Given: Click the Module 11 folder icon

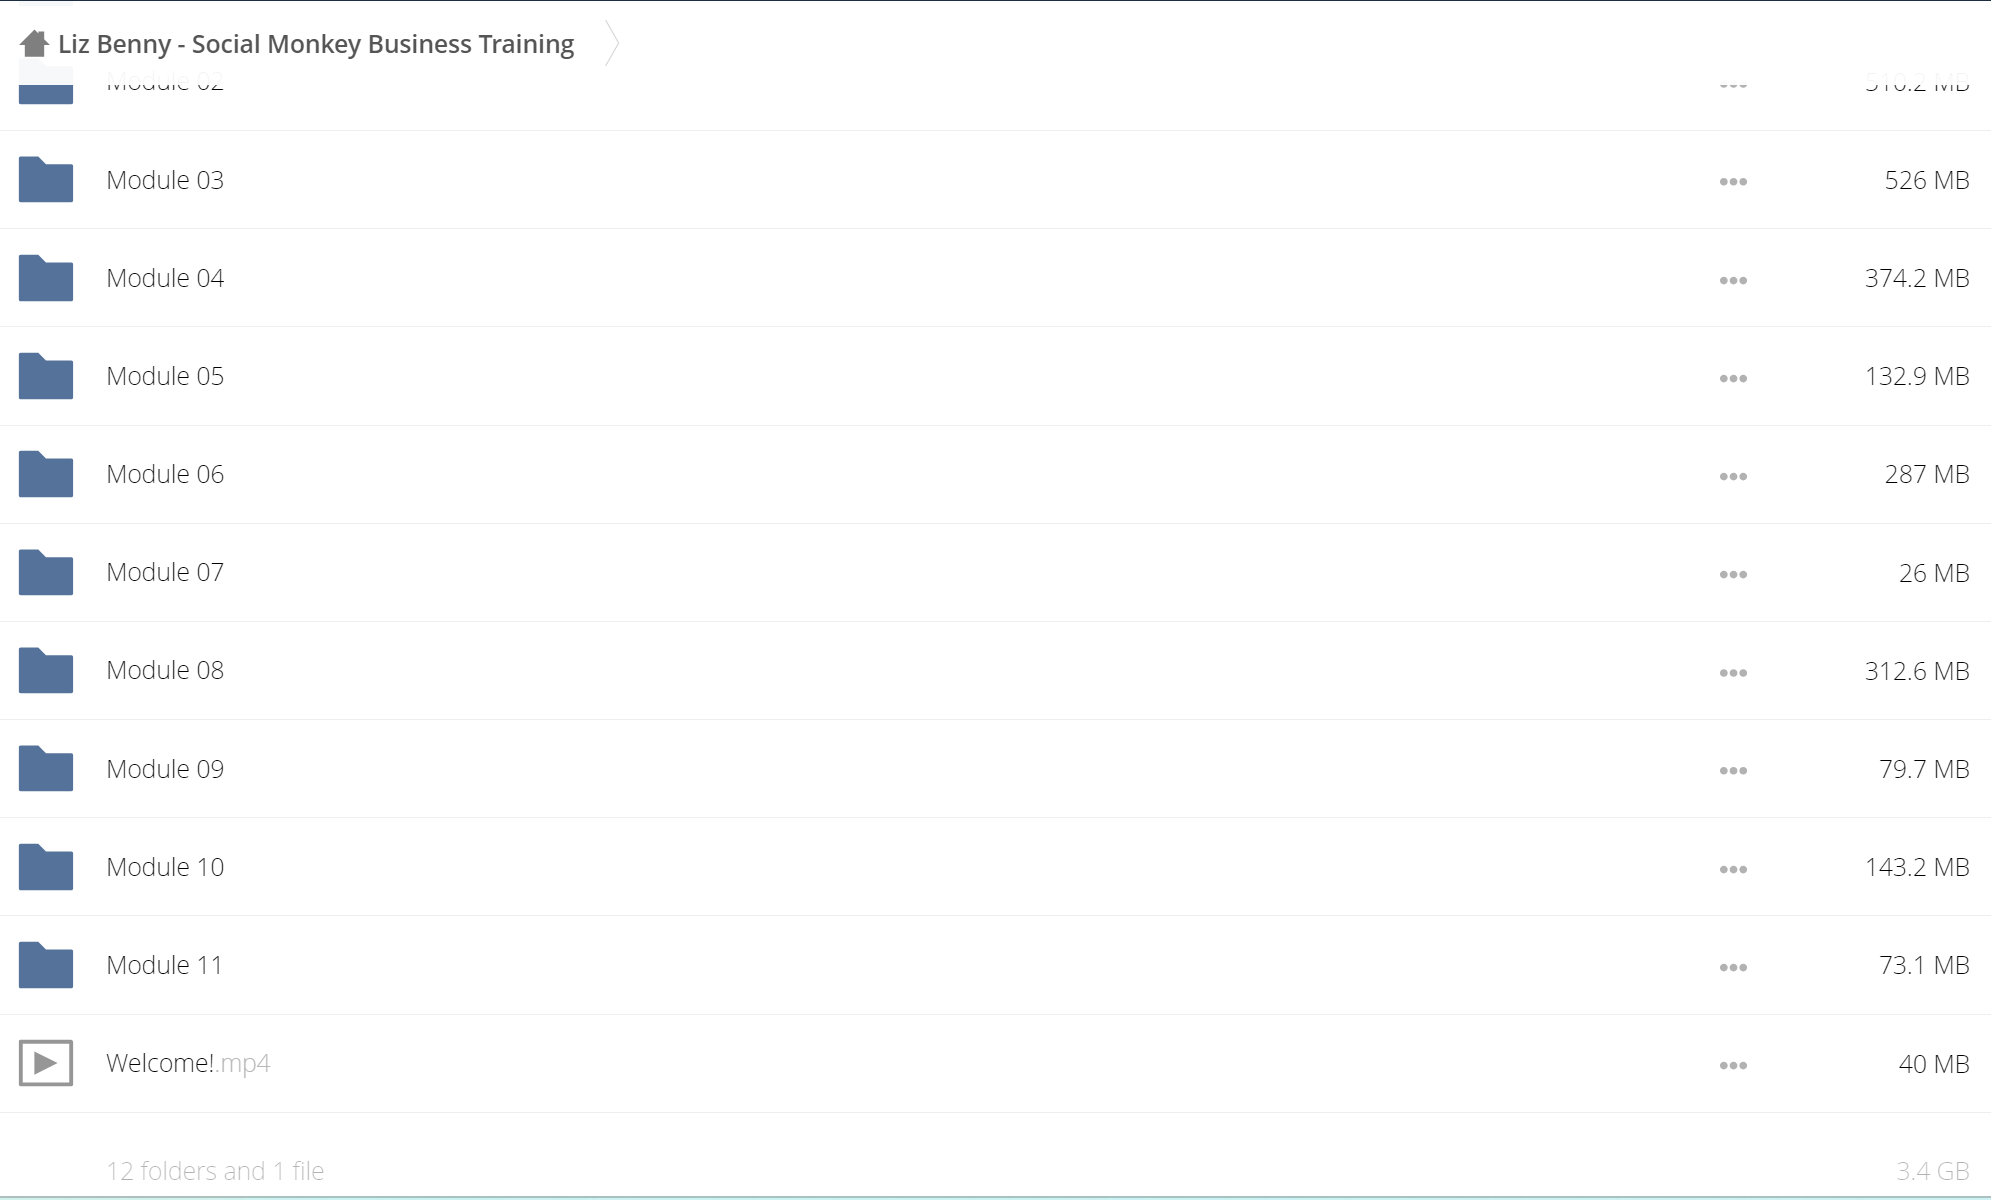Looking at the screenshot, I should pos(46,964).
